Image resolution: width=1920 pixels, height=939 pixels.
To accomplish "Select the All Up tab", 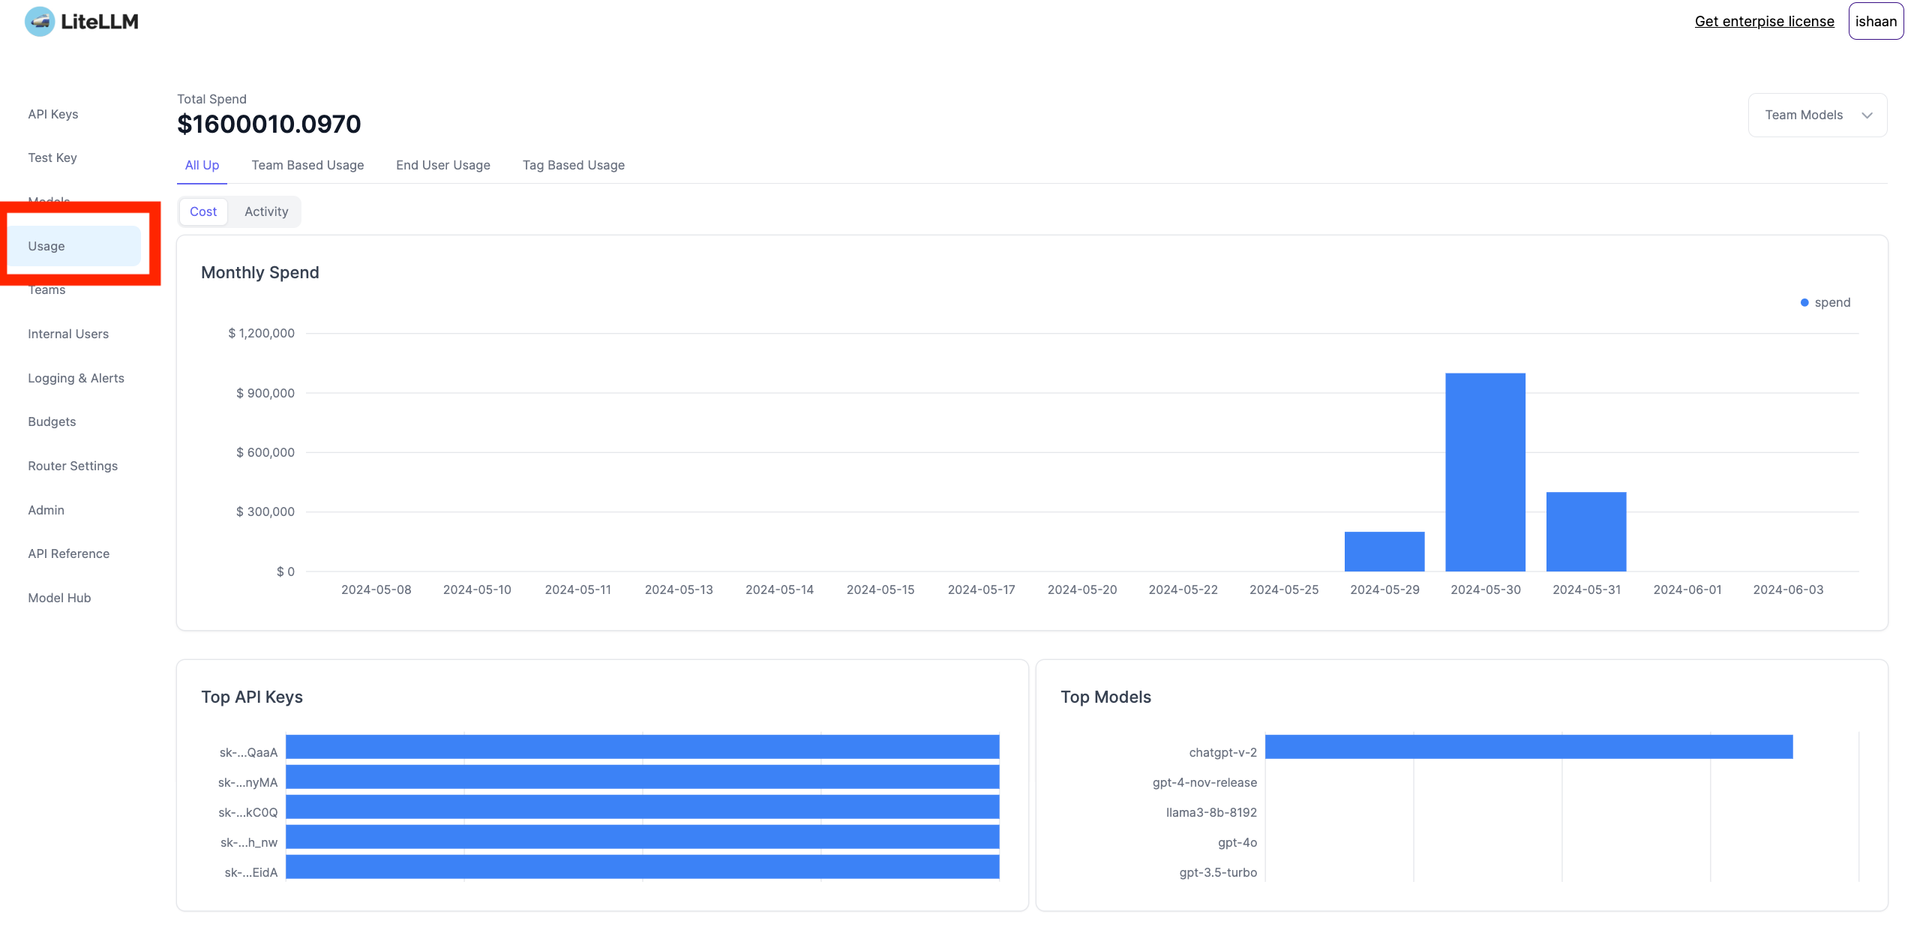I will pos(201,165).
